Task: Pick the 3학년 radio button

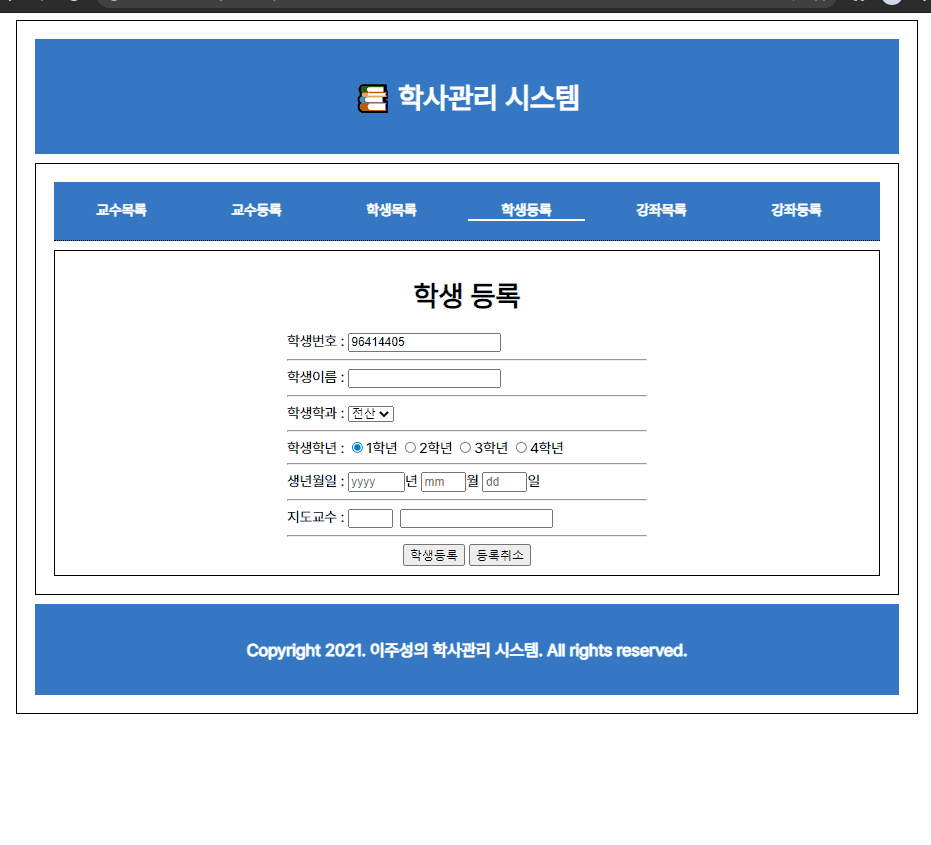Action: pos(466,448)
